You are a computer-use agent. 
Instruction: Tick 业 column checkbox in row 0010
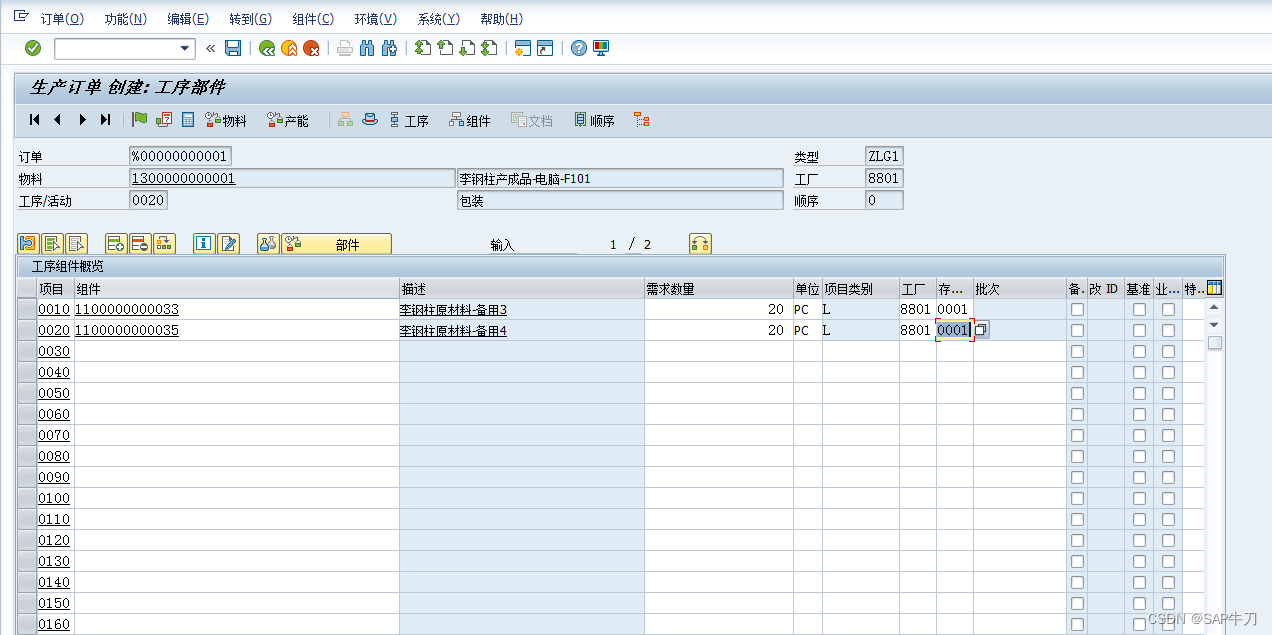coord(1168,309)
